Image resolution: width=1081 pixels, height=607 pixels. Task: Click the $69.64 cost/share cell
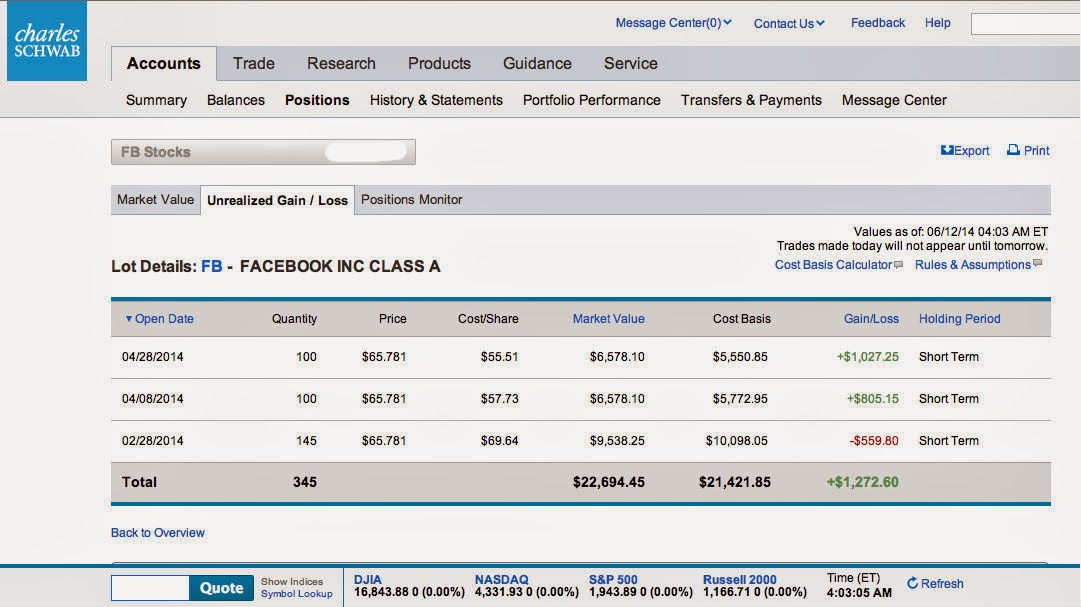click(500, 441)
